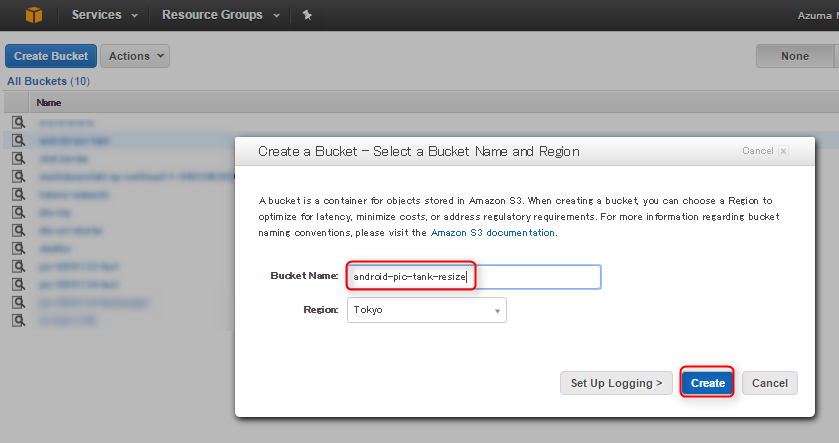
Task: Expand the Actions dropdown
Action: tap(135, 56)
